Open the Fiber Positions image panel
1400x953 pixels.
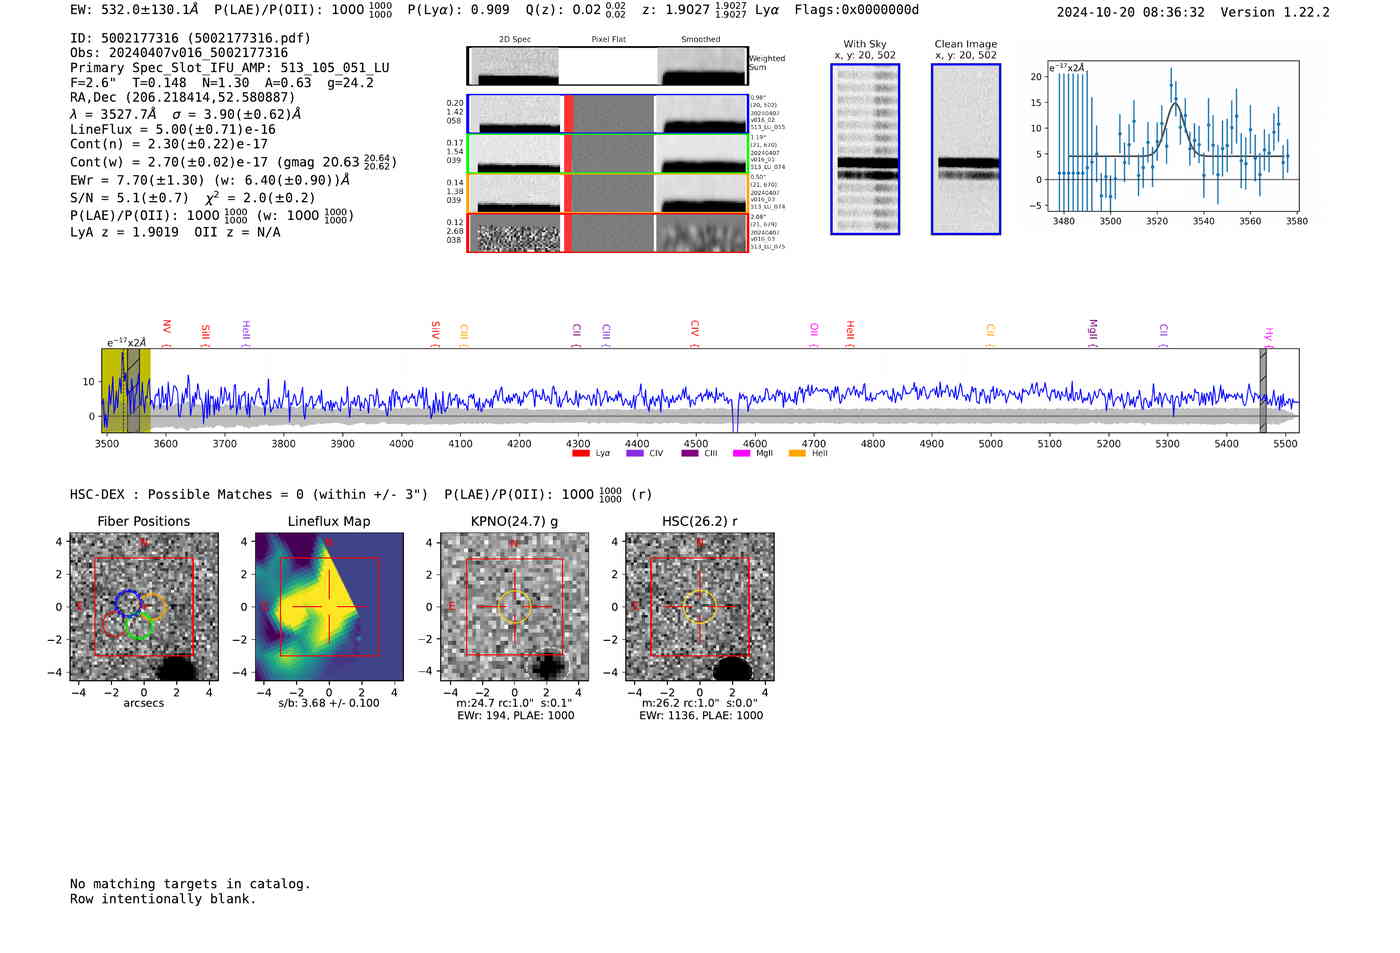click(143, 607)
